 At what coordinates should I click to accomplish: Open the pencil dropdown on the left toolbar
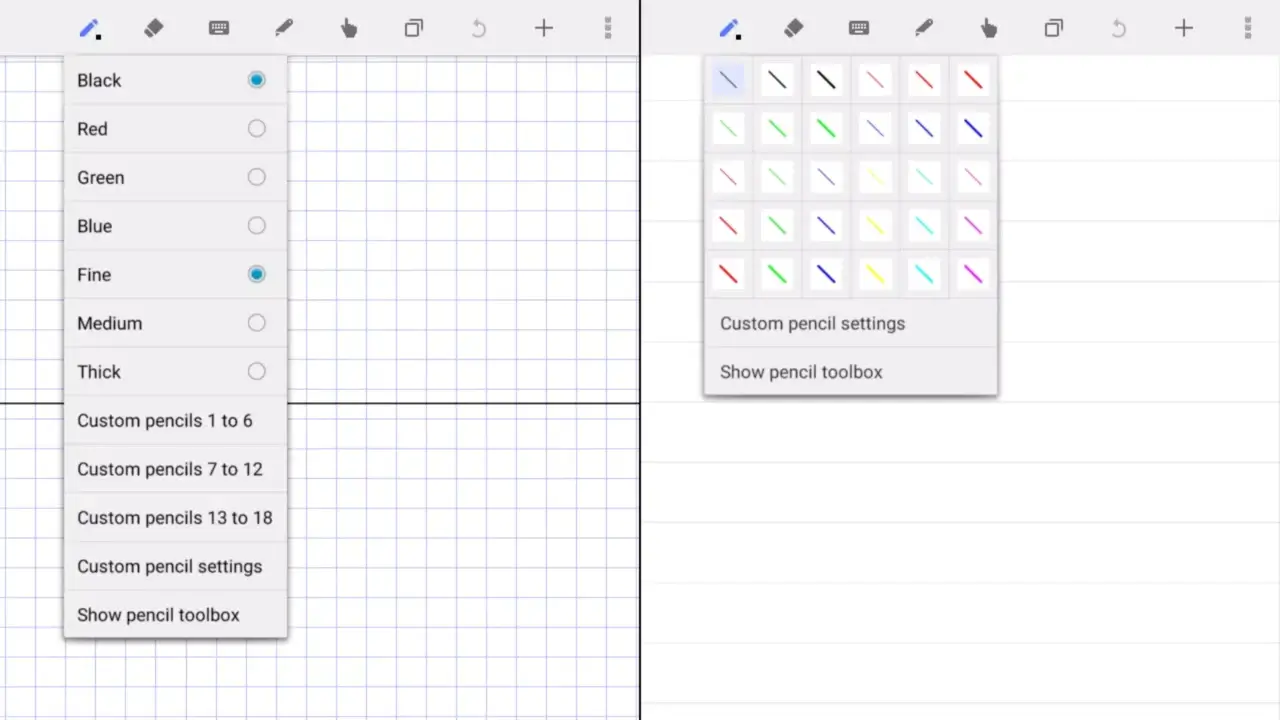pos(90,28)
